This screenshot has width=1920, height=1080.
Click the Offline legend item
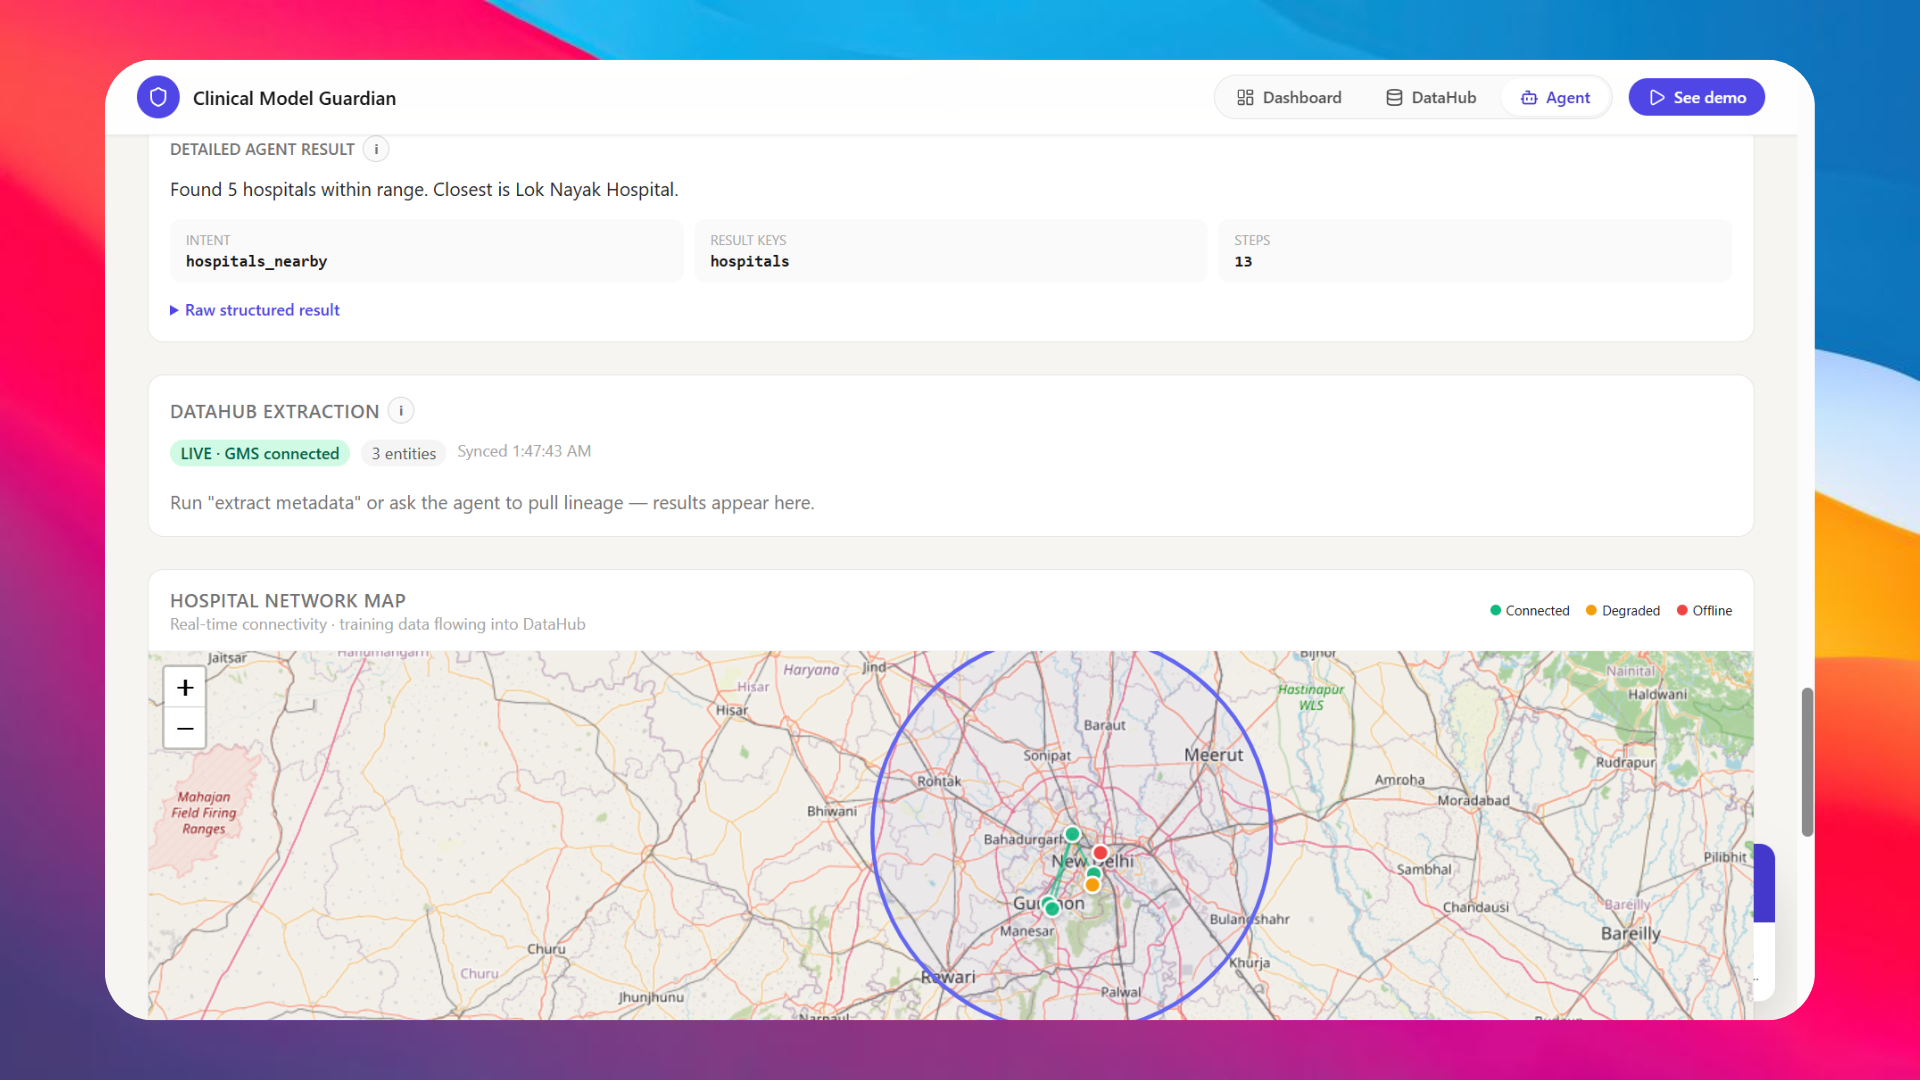(x=1705, y=610)
